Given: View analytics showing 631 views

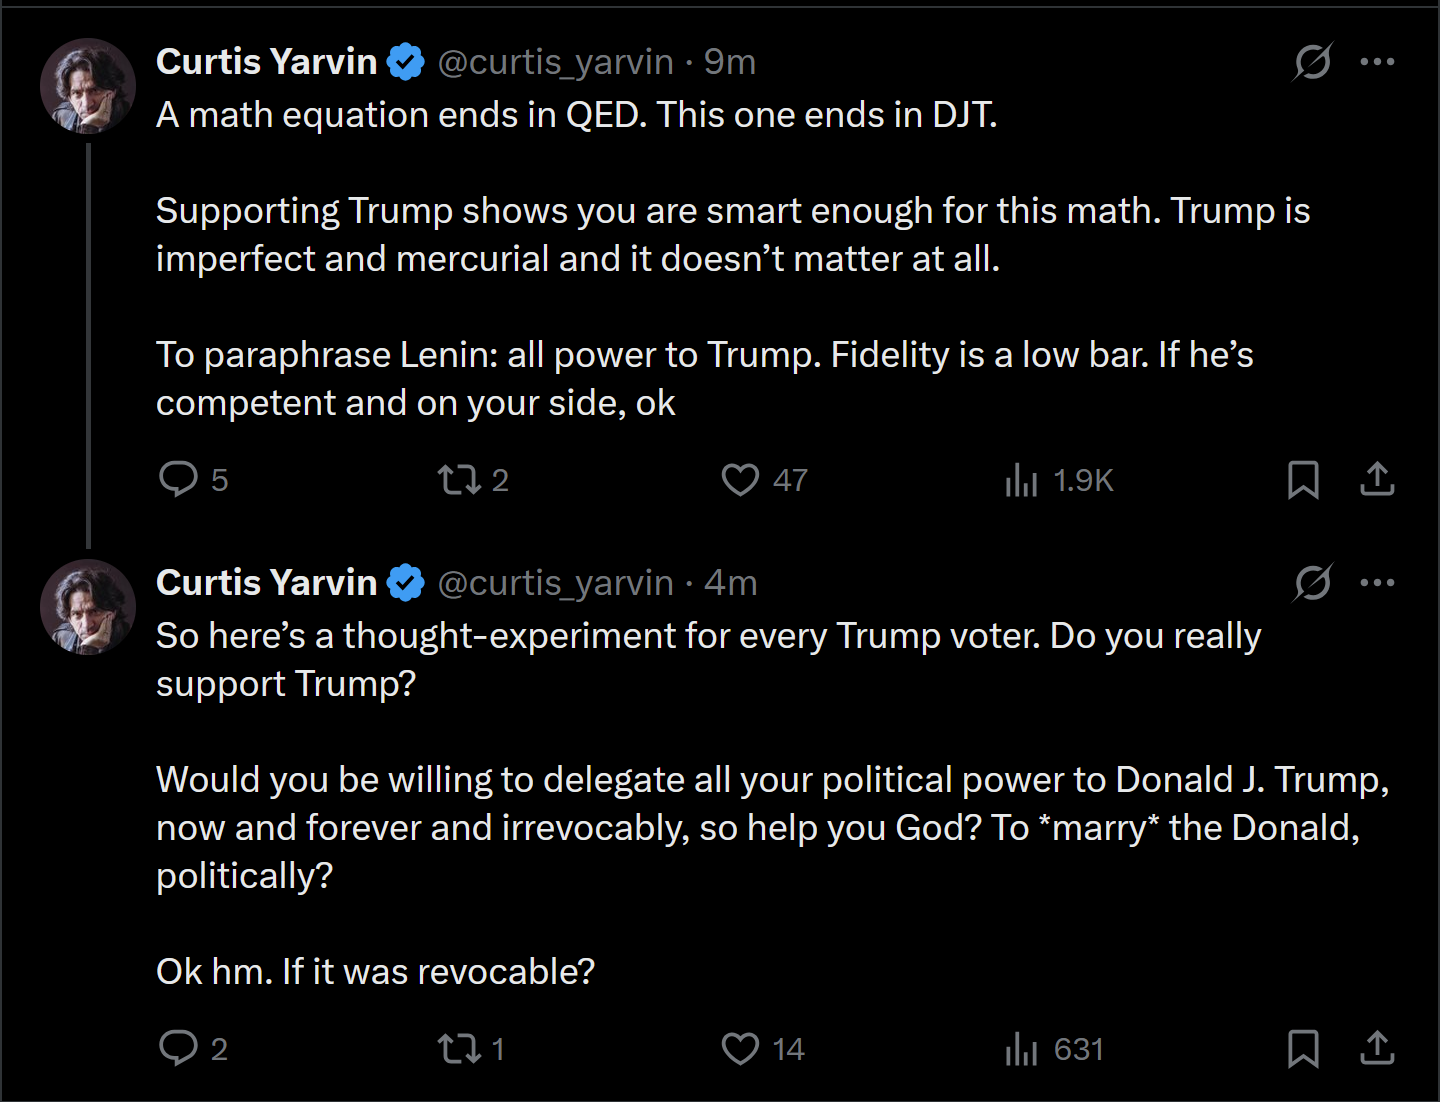Looking at the screenshot, I should 1054,1049.
